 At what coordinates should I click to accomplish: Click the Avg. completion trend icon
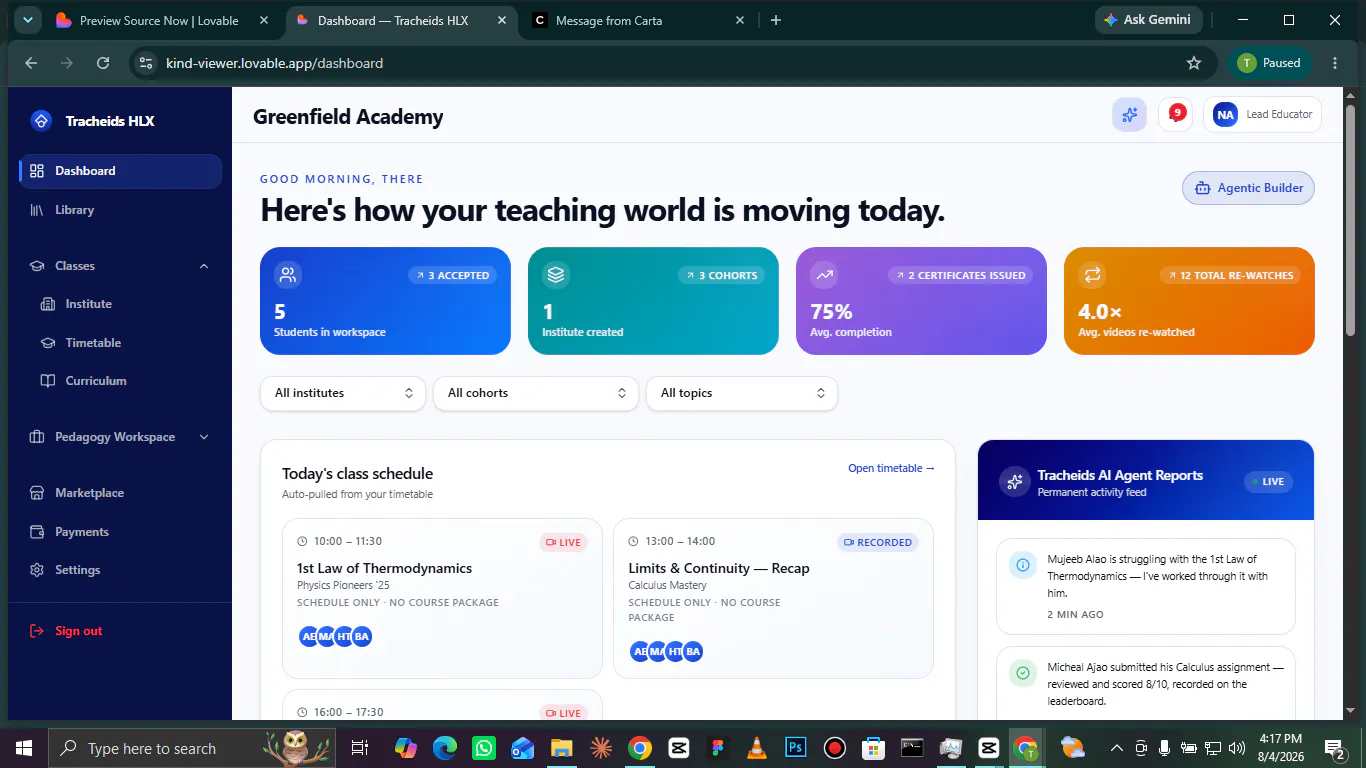pyautogui.click(x=824, y=274)
